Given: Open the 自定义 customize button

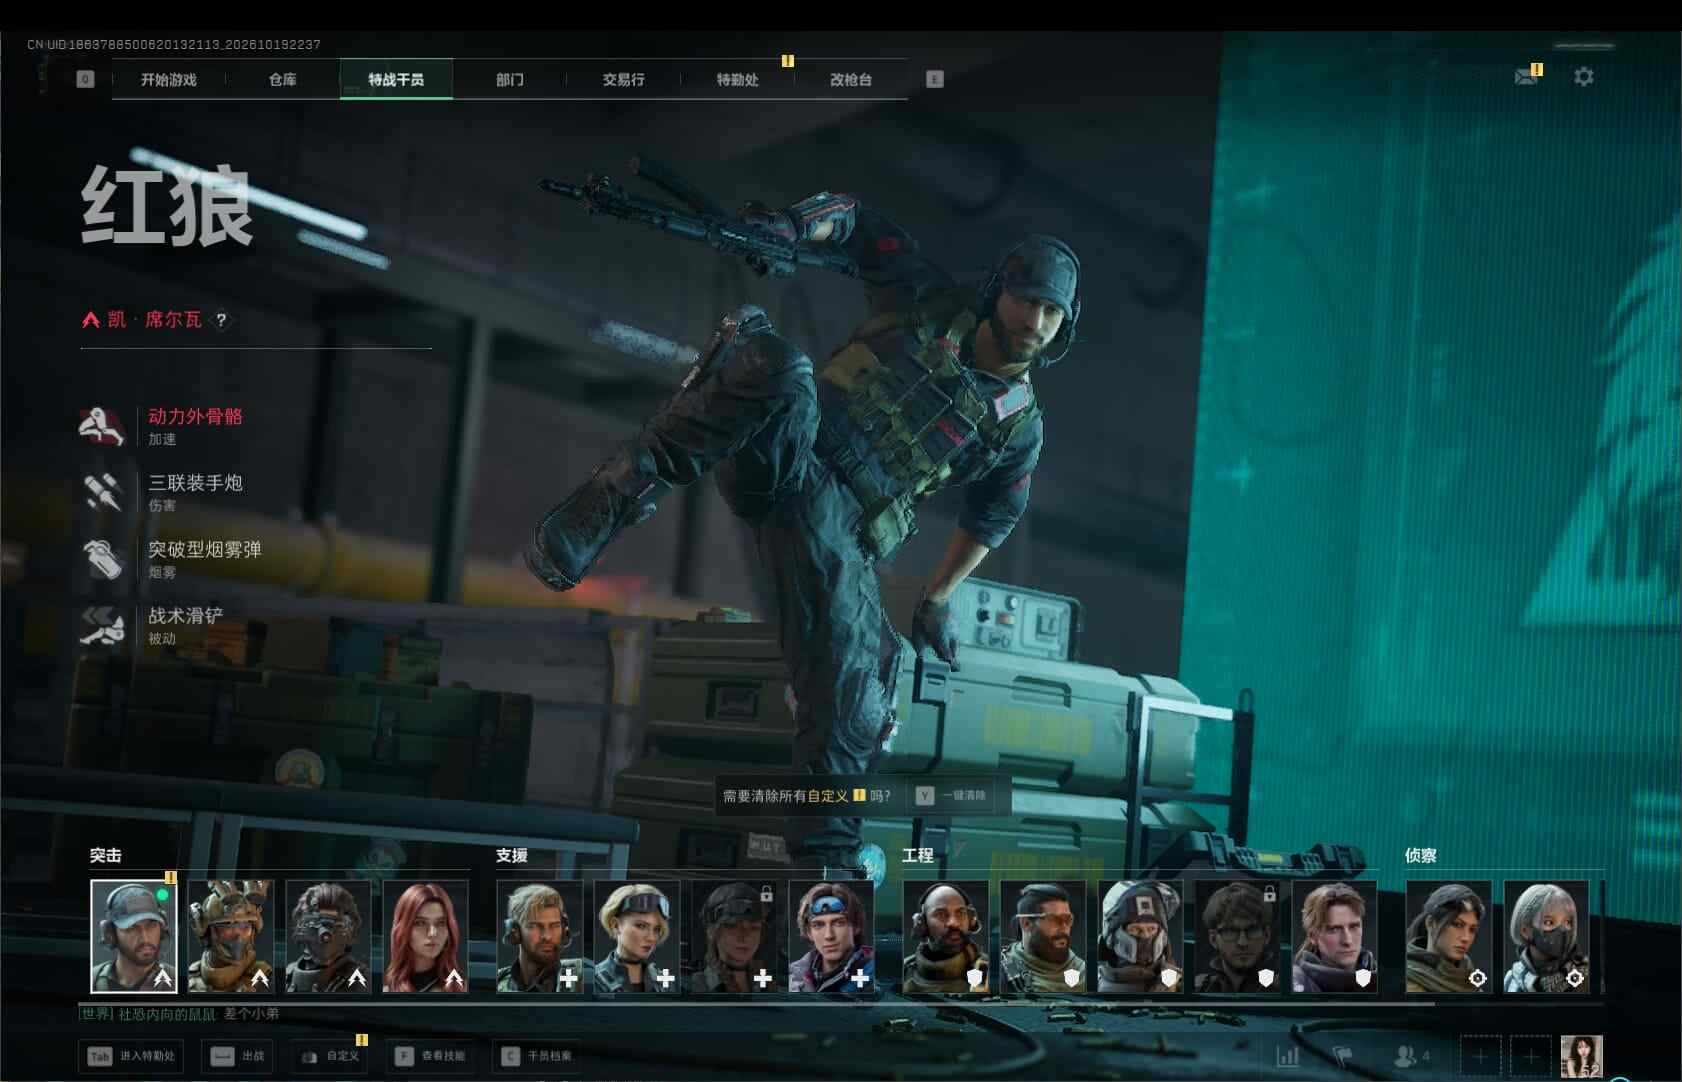Looking at the screenshot, I should pyautogui.click(x=330, y=1056).
